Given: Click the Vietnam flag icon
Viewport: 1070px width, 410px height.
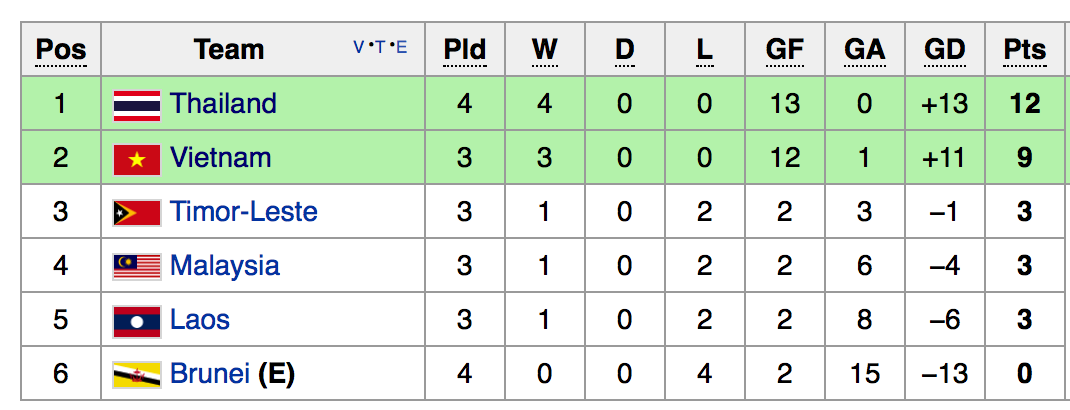Looking at the screenshot, I should pyautogui.click(x=137, y=158).
